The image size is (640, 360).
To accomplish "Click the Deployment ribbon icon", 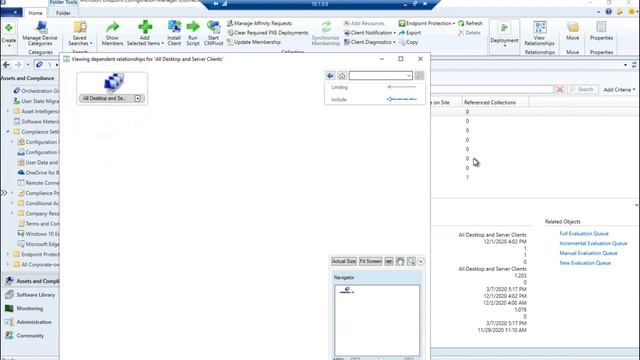I will coord(504,29).
